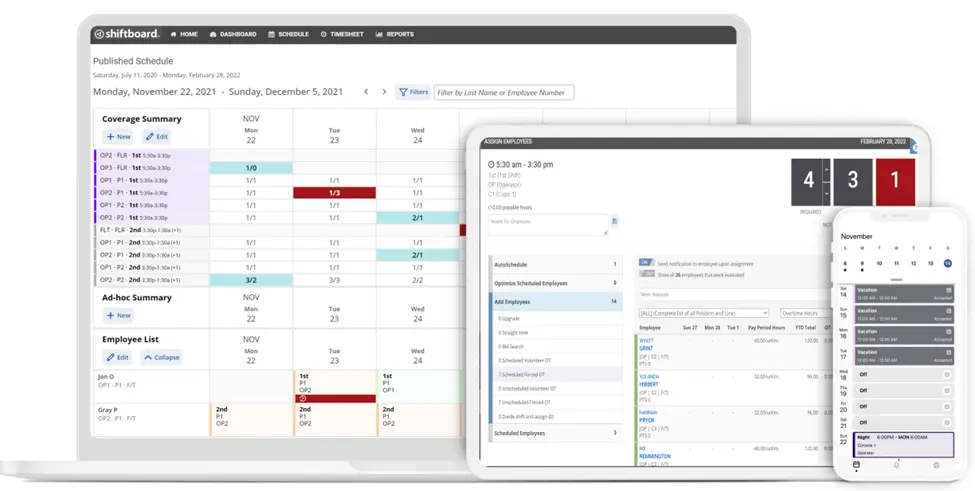Toggle send notification to employee switch
975x491 pixels.
646,262
